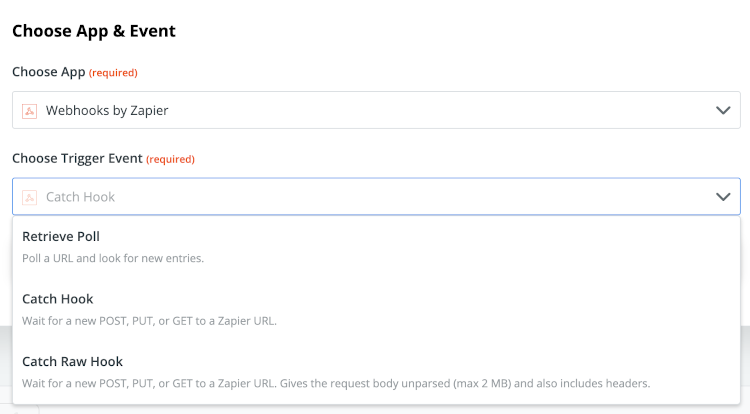
Task: Click the Choose App & Event heading
Action: point(94,31)
